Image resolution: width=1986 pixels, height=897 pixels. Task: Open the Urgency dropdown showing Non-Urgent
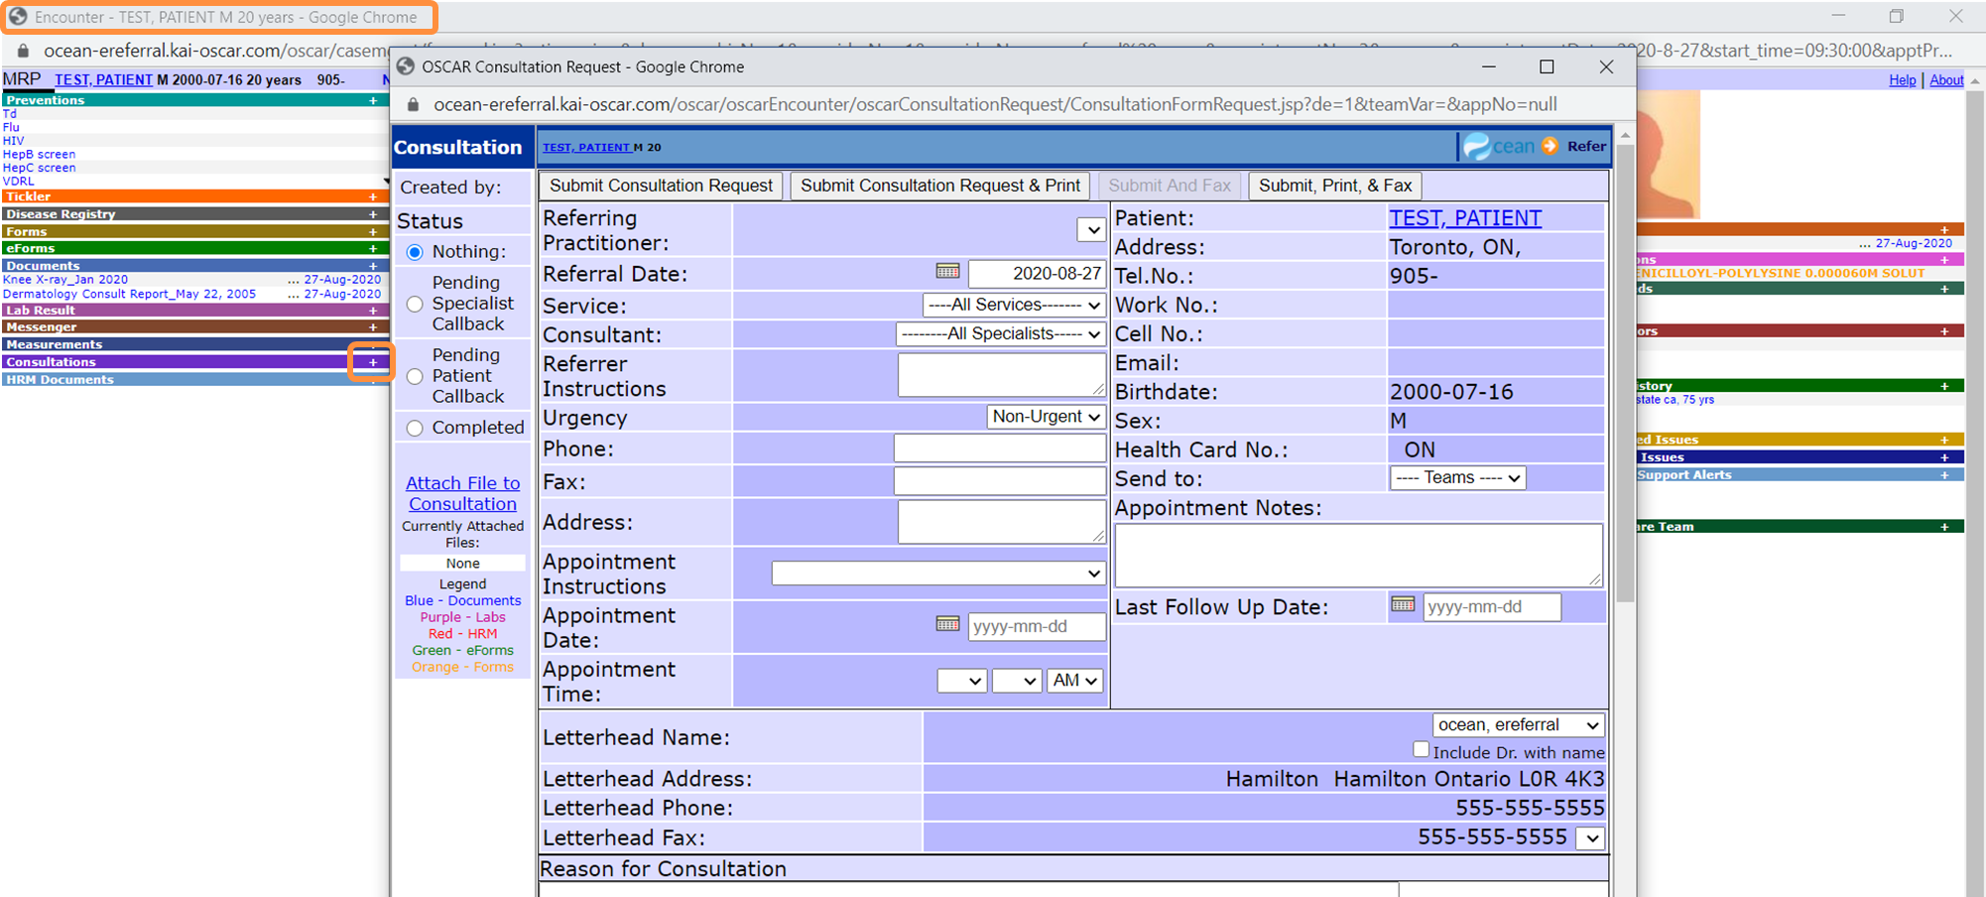[x=1046, y=417]
